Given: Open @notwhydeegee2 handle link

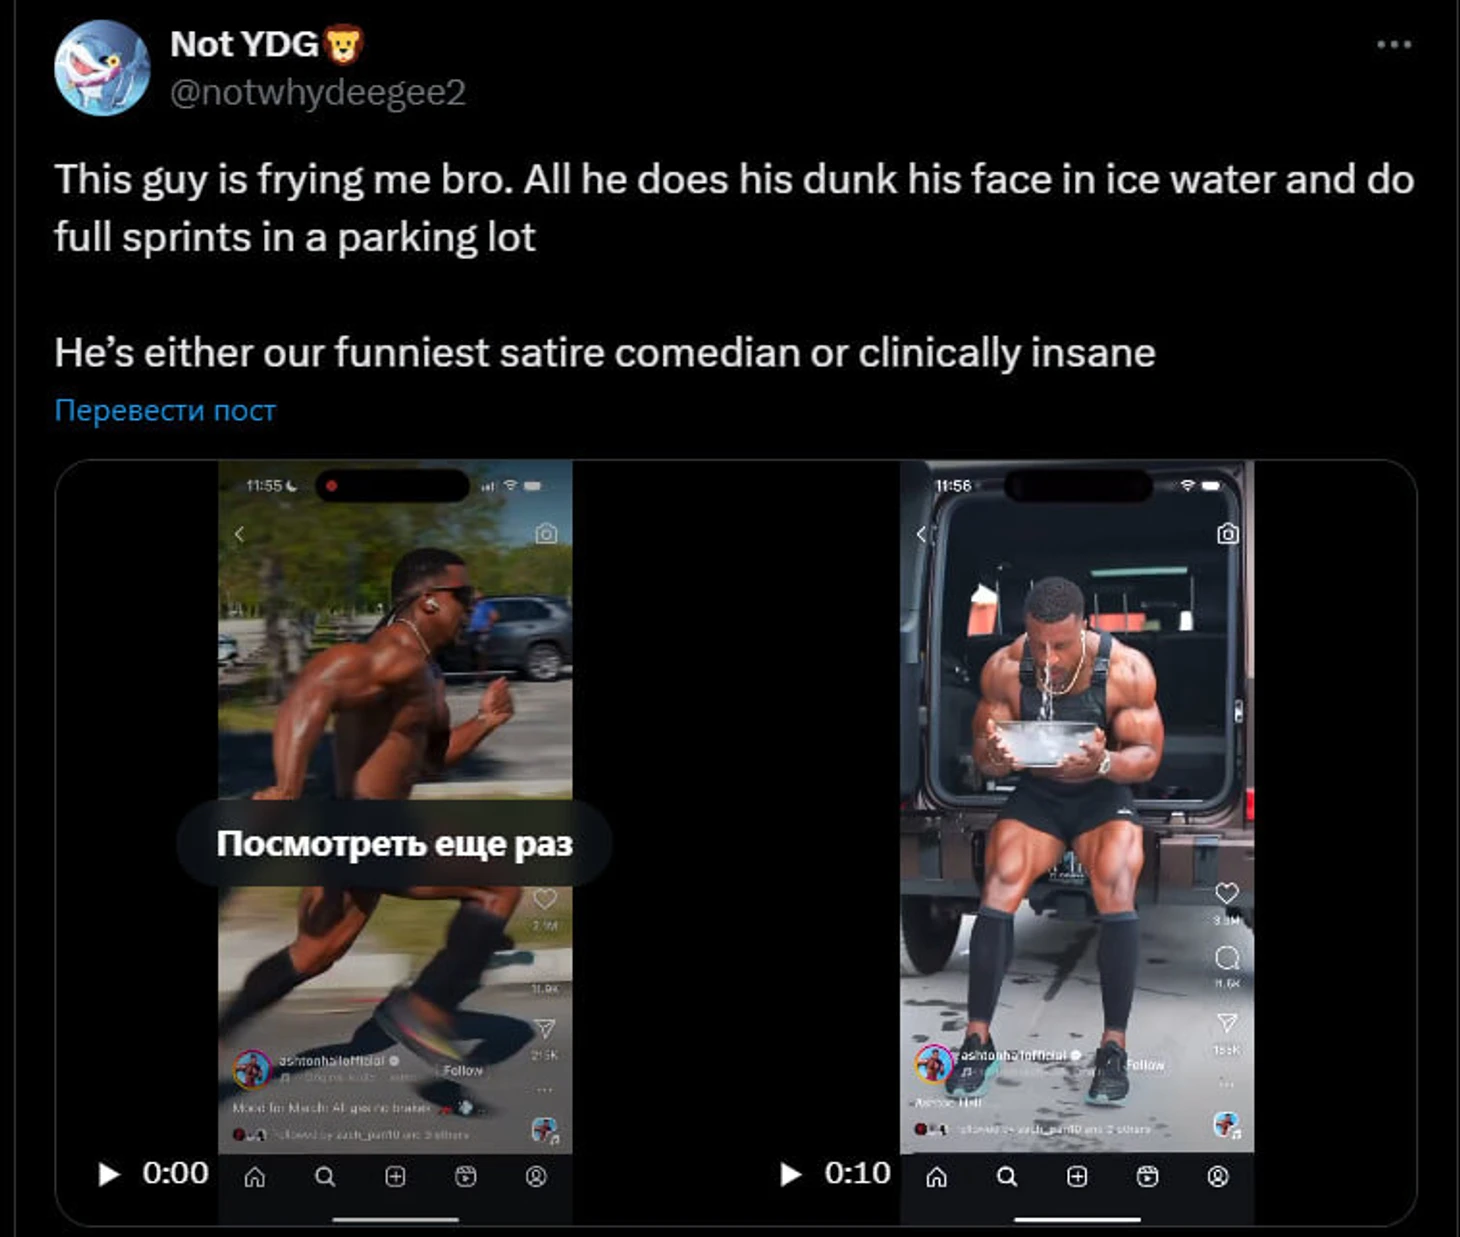Looking at the screenshot, I should (x=318, y=92).
